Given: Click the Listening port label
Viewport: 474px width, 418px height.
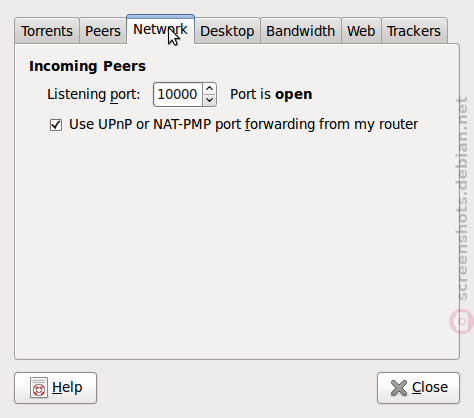Looking at the screenshot, I should pyautogui.click(x=94, y=95).
